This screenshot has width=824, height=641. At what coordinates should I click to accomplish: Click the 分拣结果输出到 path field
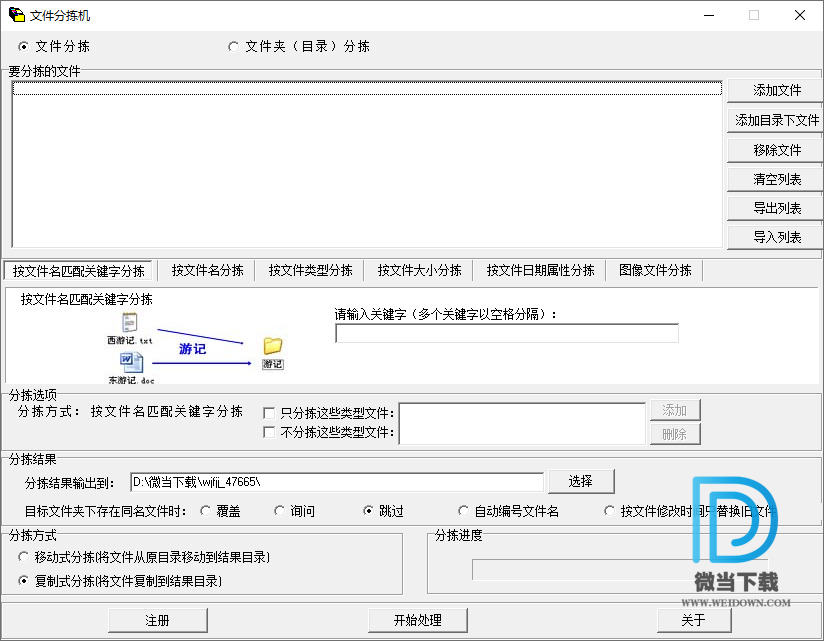coord(337,482)
